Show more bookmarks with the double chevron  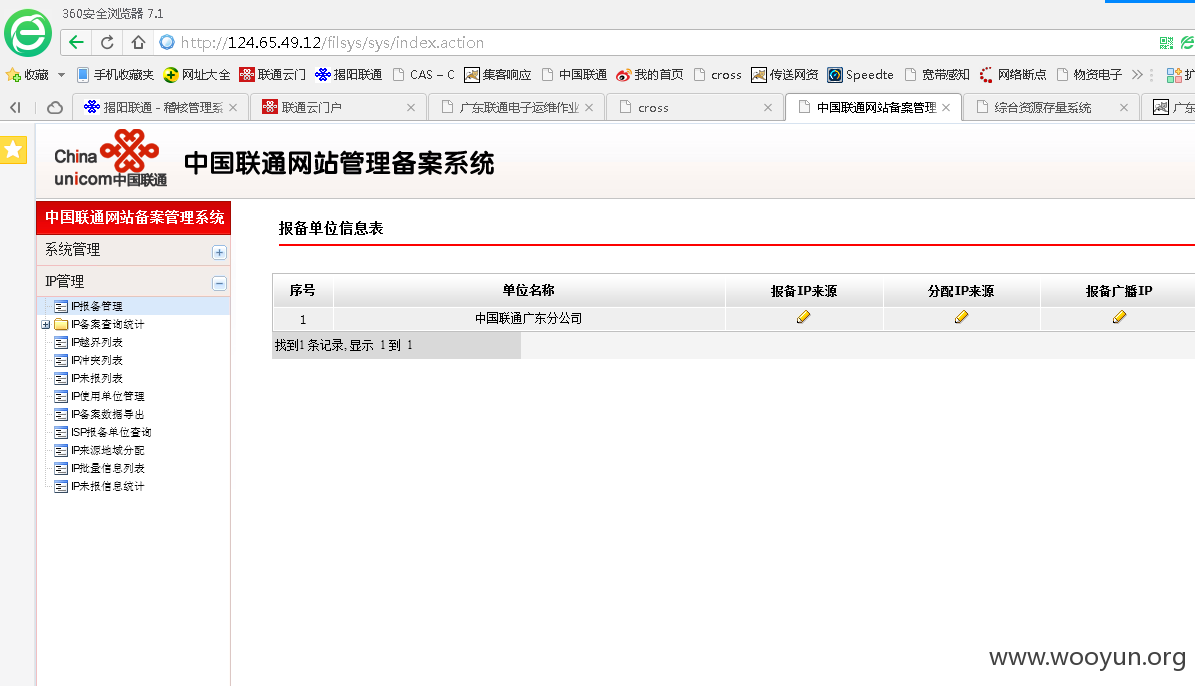1137,75
